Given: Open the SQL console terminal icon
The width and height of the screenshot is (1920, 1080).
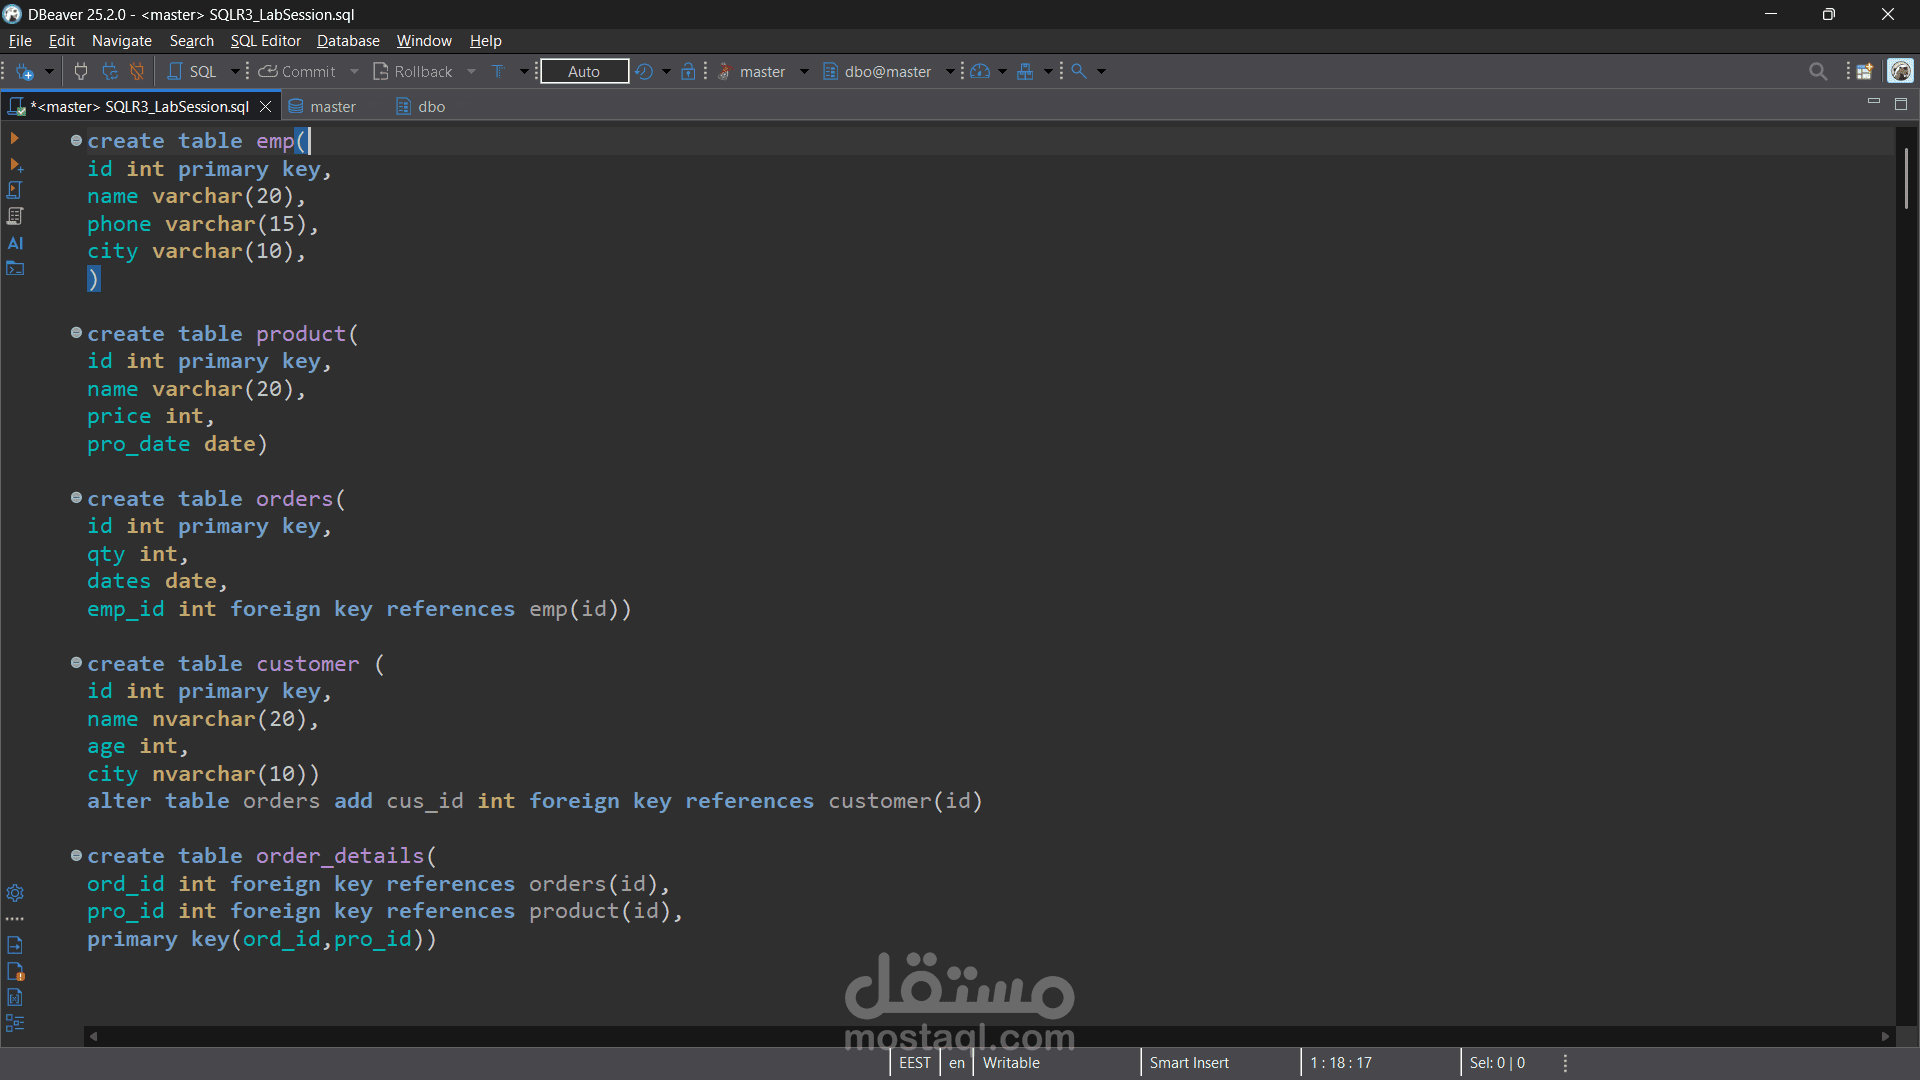Looking at the screenshot, I should tap(15, 268).
